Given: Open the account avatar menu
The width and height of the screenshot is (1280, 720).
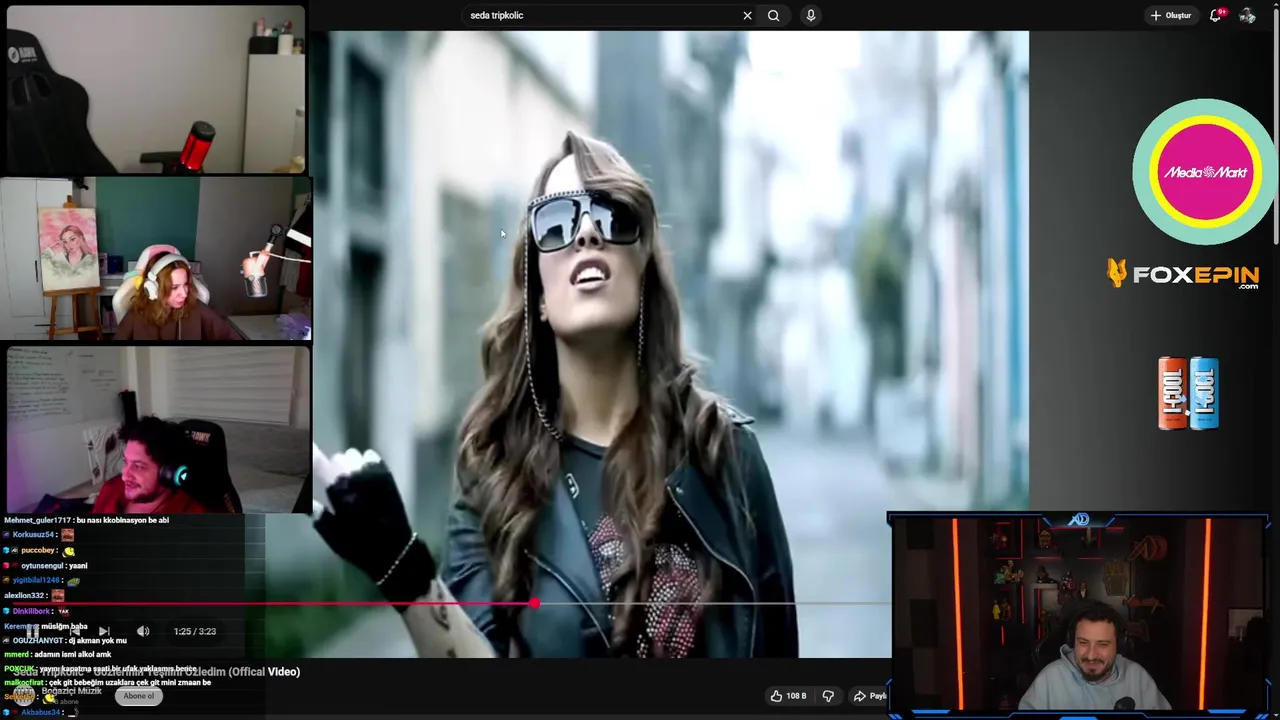Looking at the screenshot, I should point(1247,15).
